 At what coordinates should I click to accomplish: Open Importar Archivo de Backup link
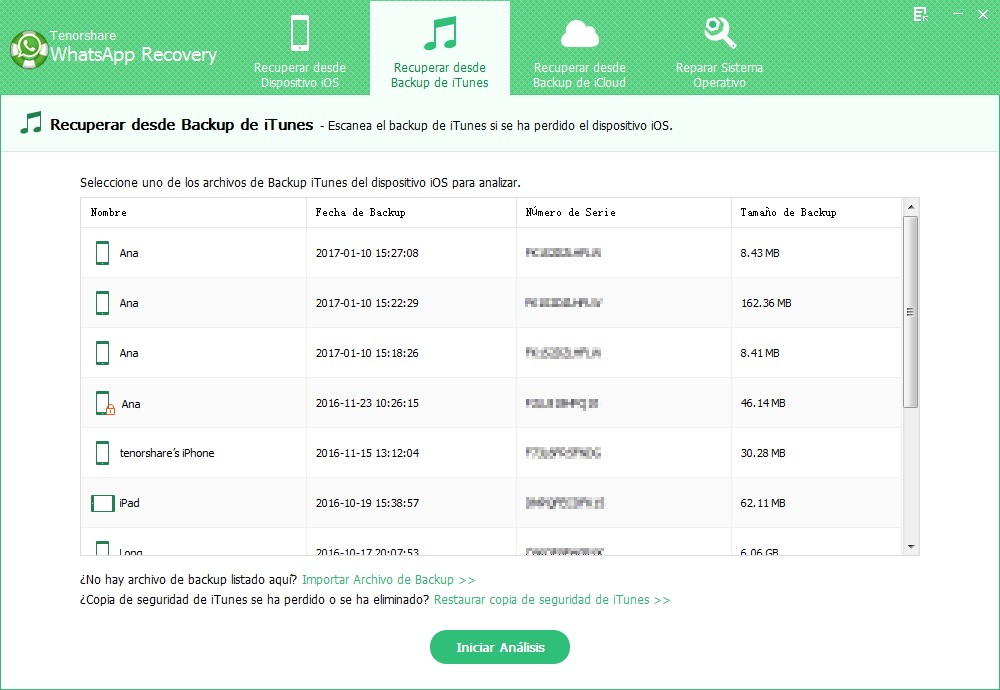point(388,580)
